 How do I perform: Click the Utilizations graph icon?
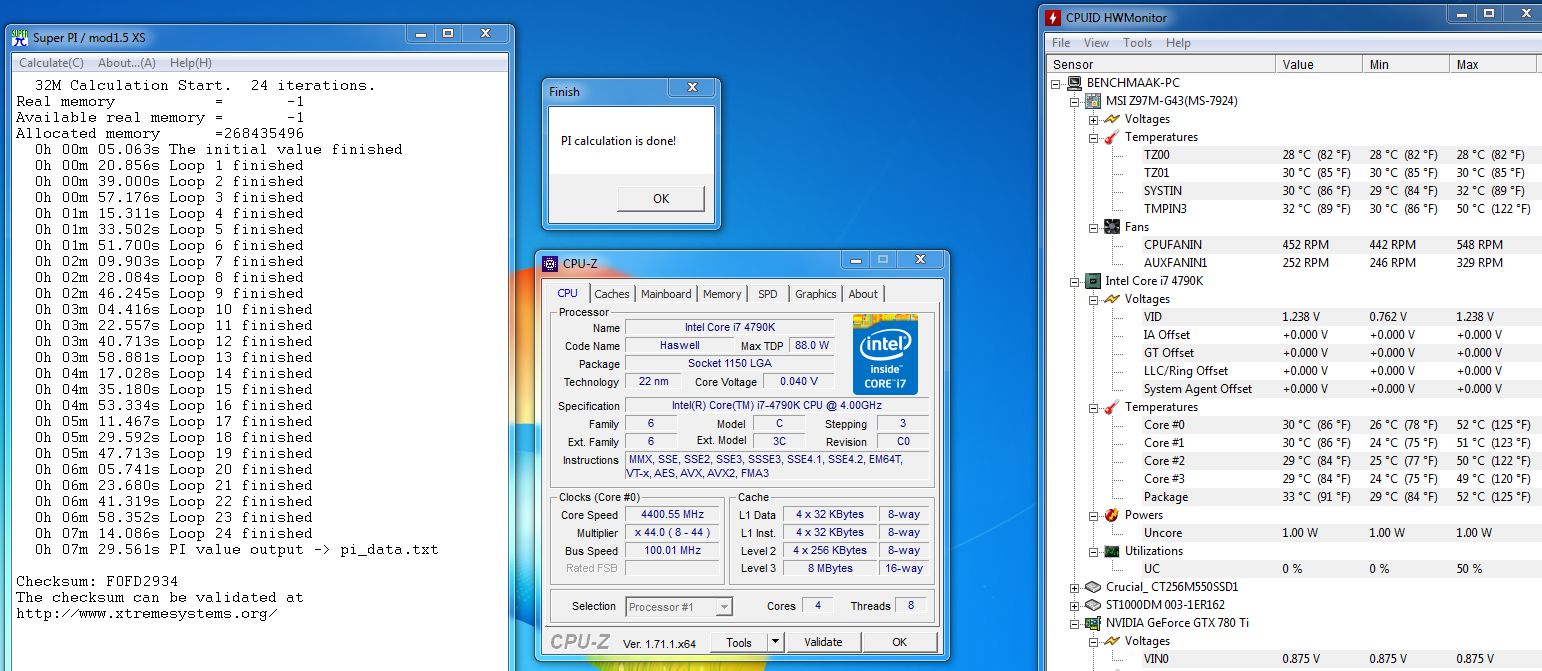(1111, 551)
